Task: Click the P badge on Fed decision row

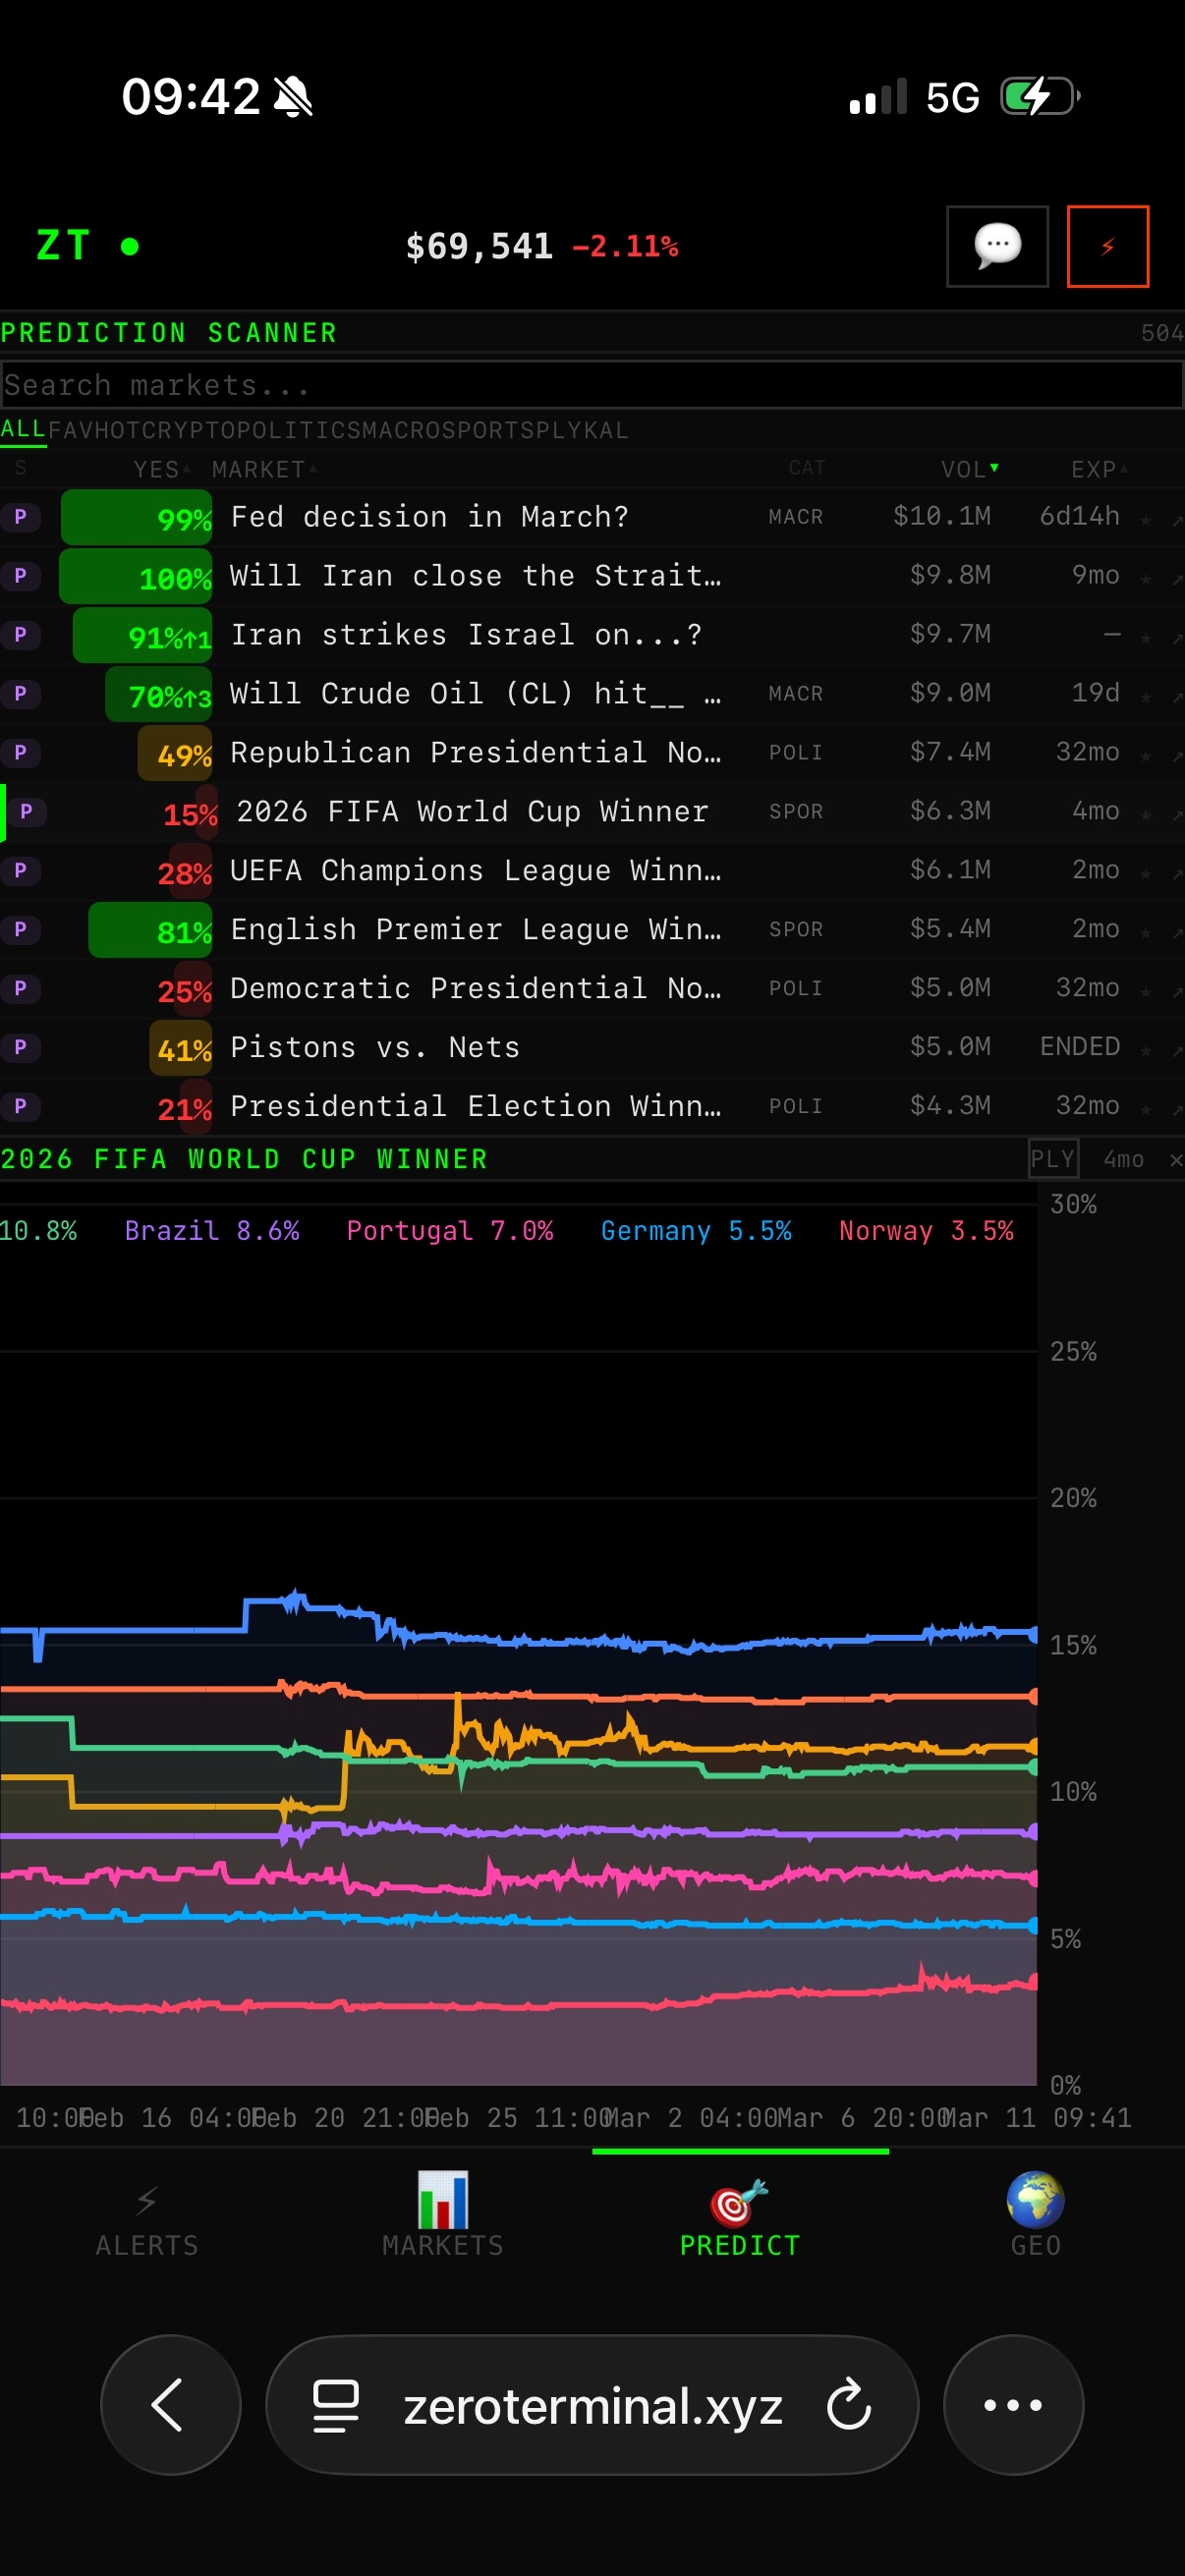Action: click(x=20, y=517)
